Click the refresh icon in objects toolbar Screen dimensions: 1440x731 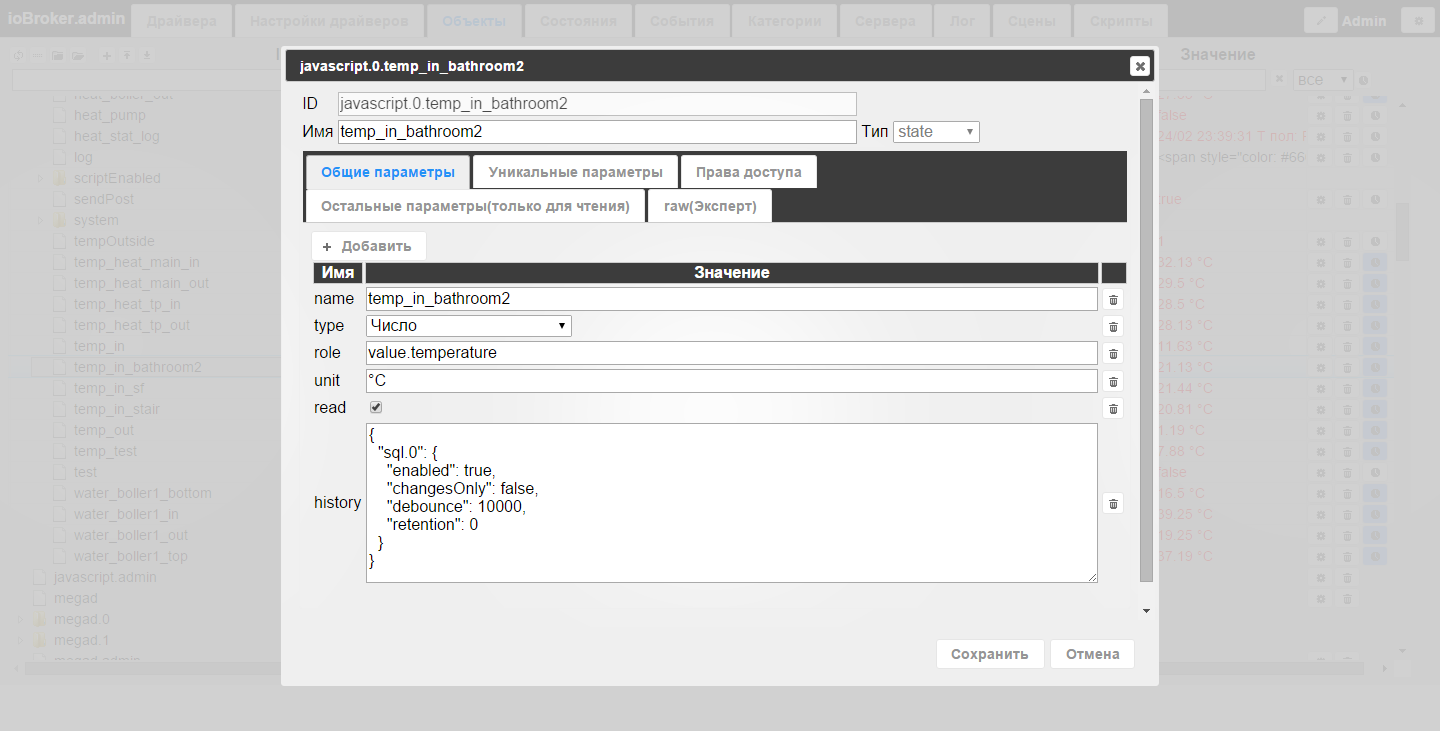(x=18, y=55)
